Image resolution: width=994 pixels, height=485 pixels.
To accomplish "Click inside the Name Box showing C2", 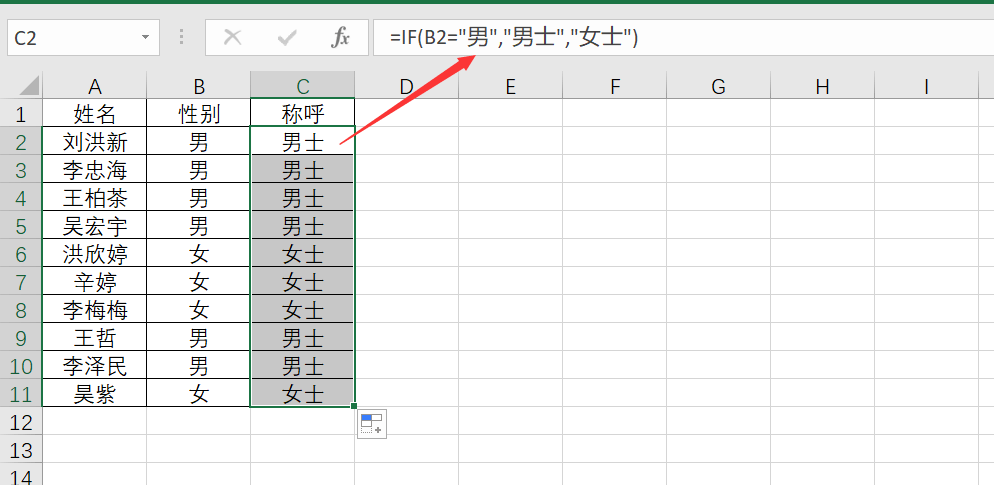I will pyautogui.click(x=70, y=38).
